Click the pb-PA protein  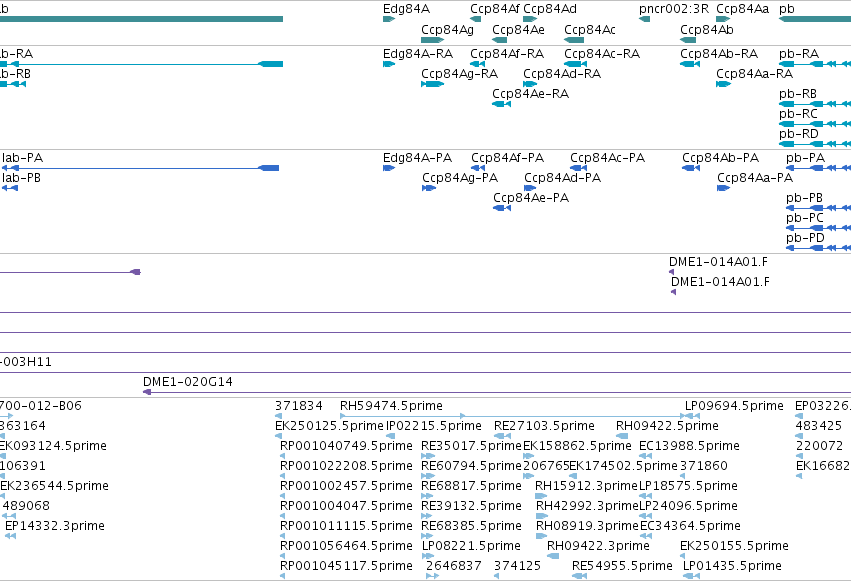(818, 168)
